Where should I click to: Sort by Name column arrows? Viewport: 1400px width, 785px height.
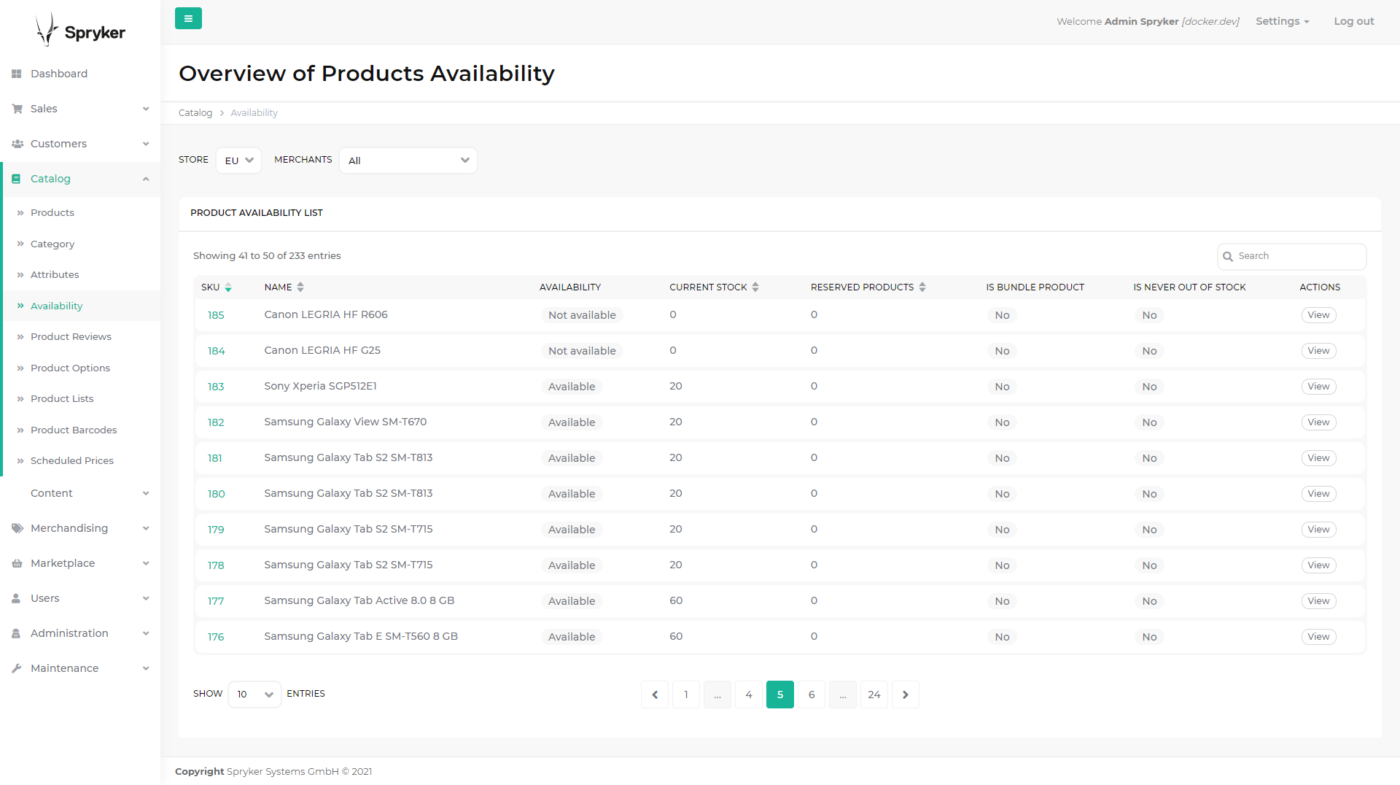coord(300,287)
